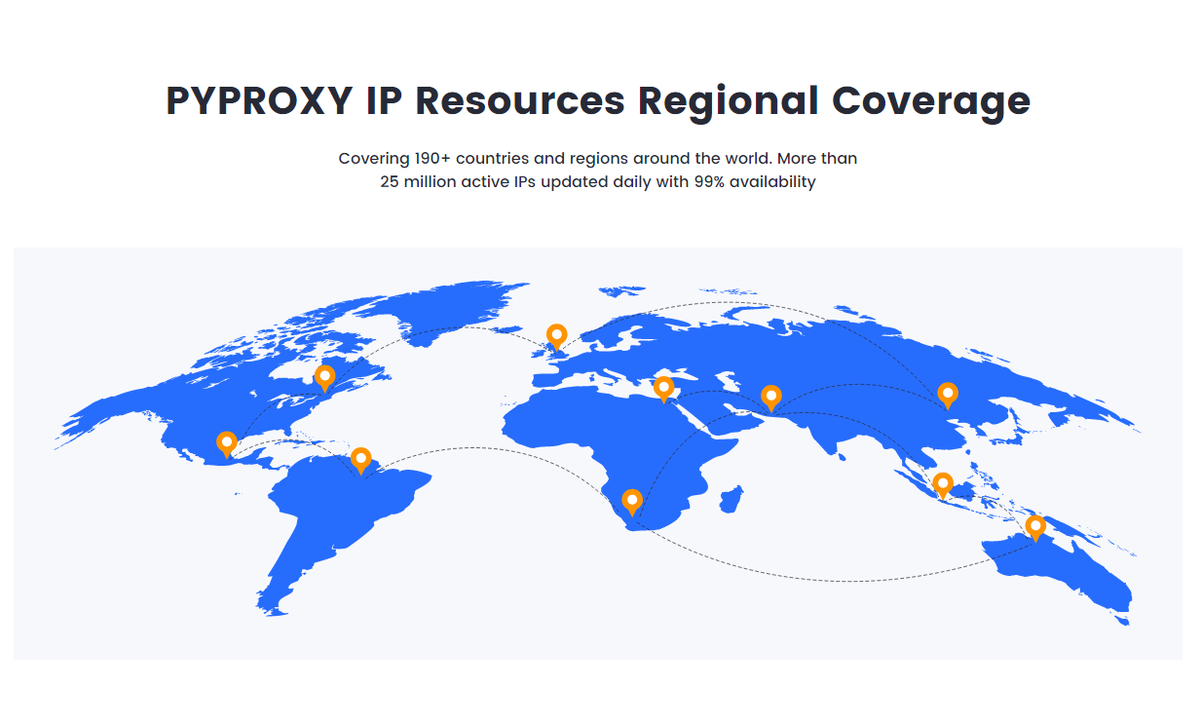This screenshot has height=725, width=1200.
Task: Click the map pin over northern Australia
Action: 1035,528
